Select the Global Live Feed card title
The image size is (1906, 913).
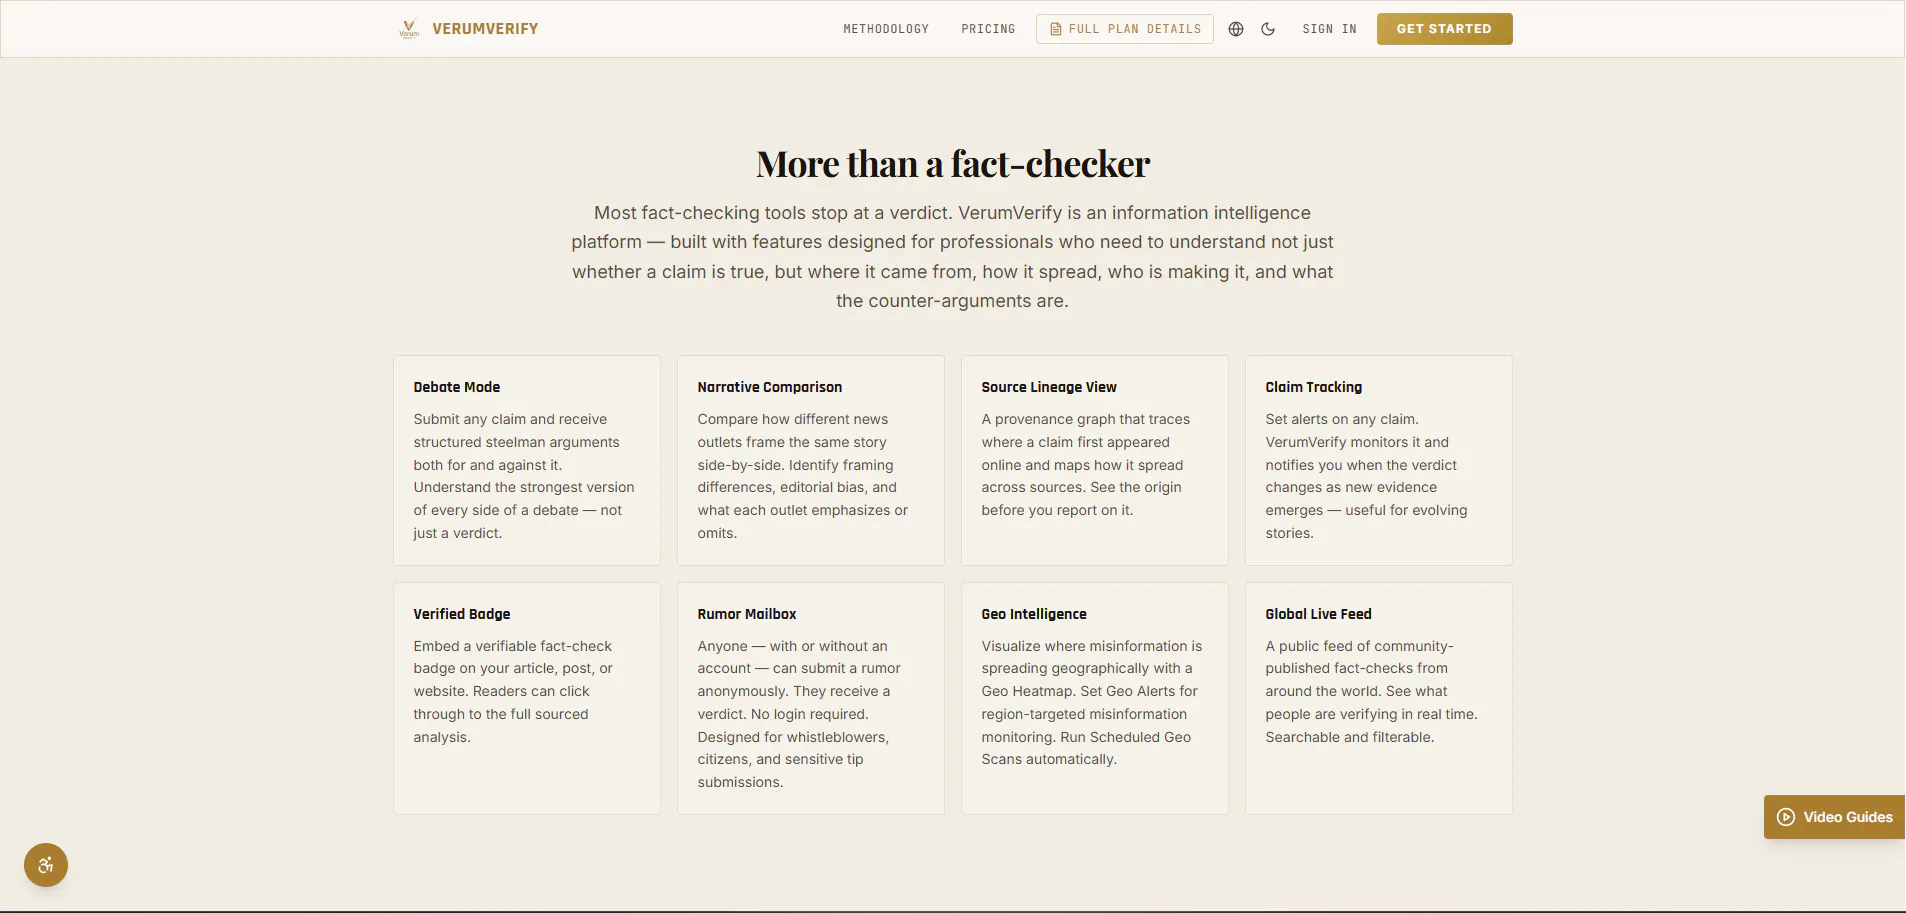(x=1318, y=614)
